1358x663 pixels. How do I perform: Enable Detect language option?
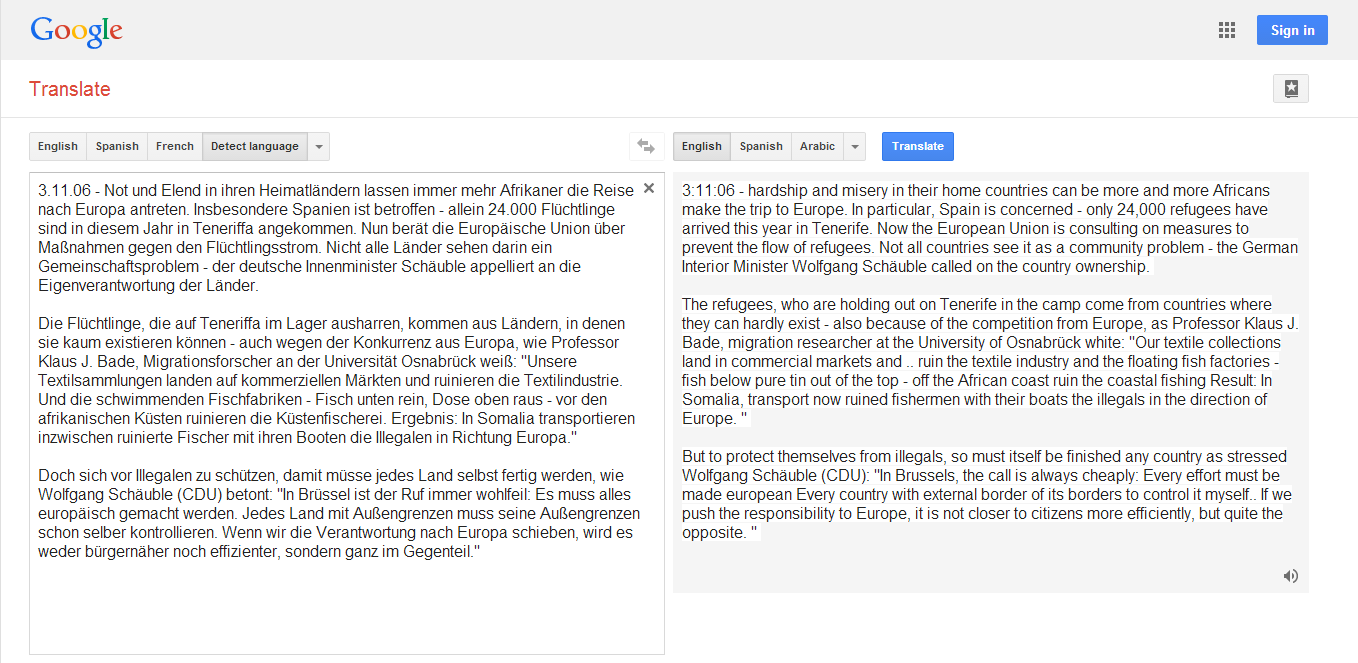pos(254,147)
